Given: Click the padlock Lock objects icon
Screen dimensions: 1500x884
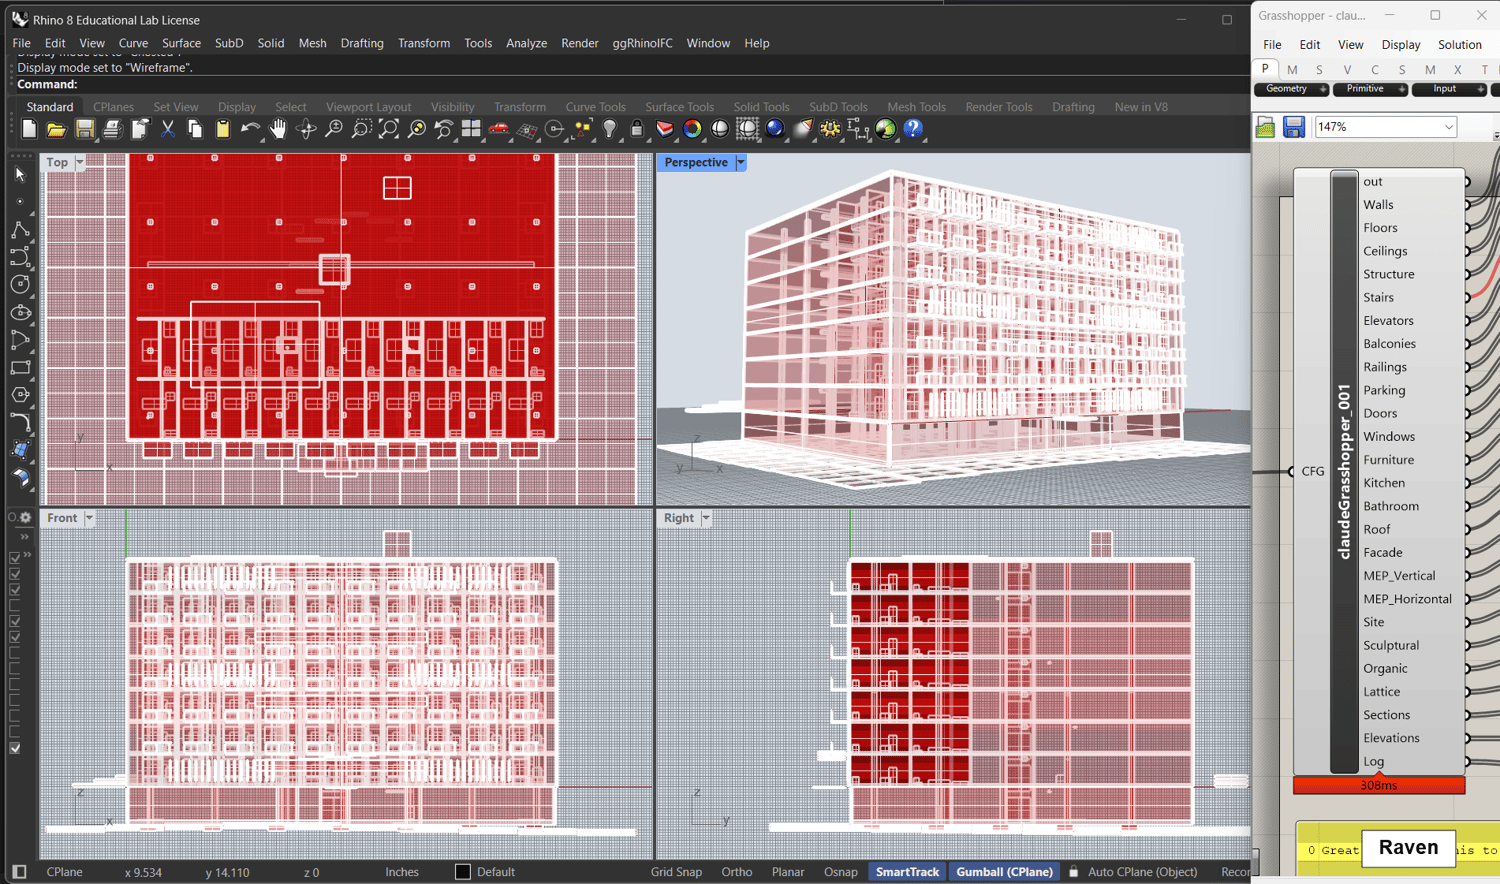Looking at the screenshot, I should [637, 129].
